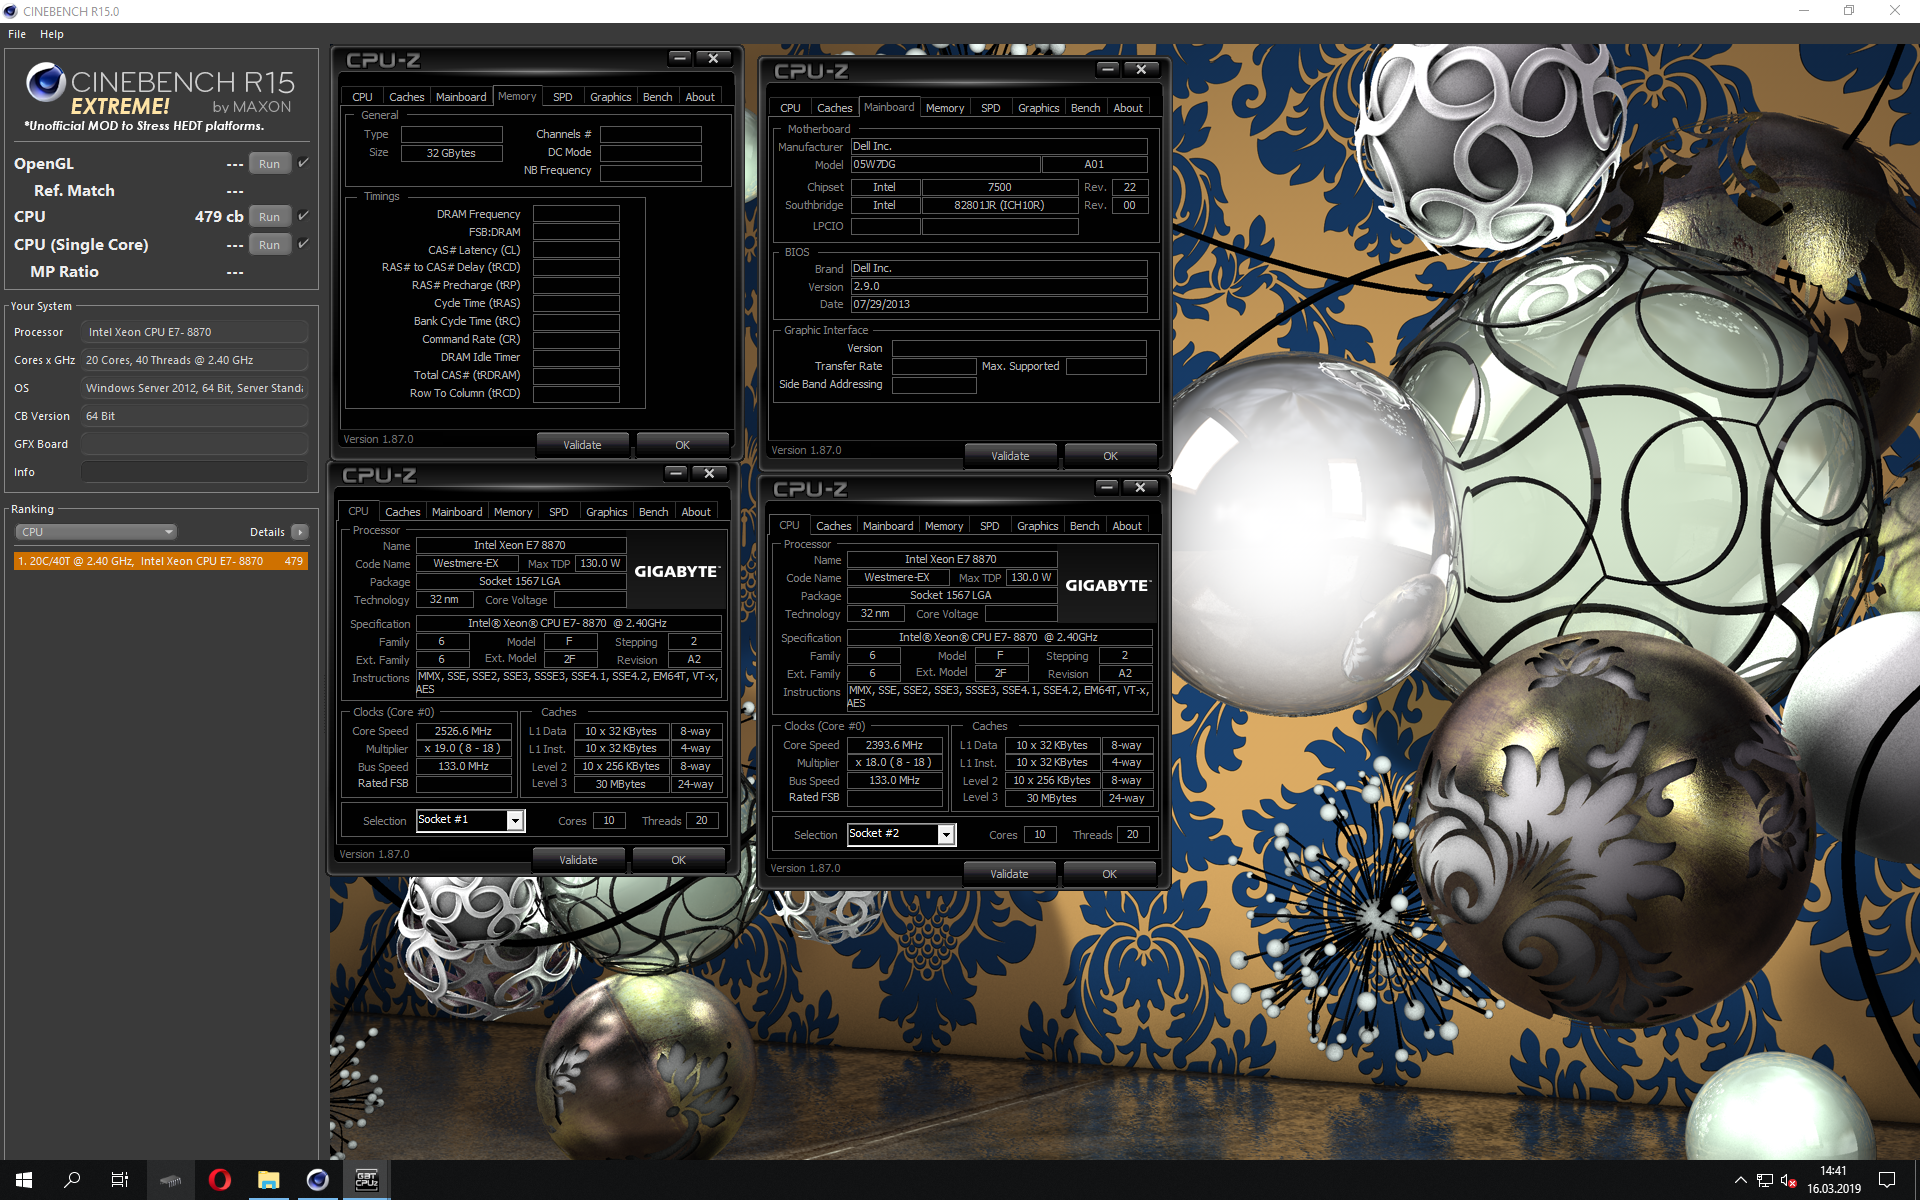Open the Ranking CPU dropdown
The image size is (1920, 1200).
tap(96, 532)
